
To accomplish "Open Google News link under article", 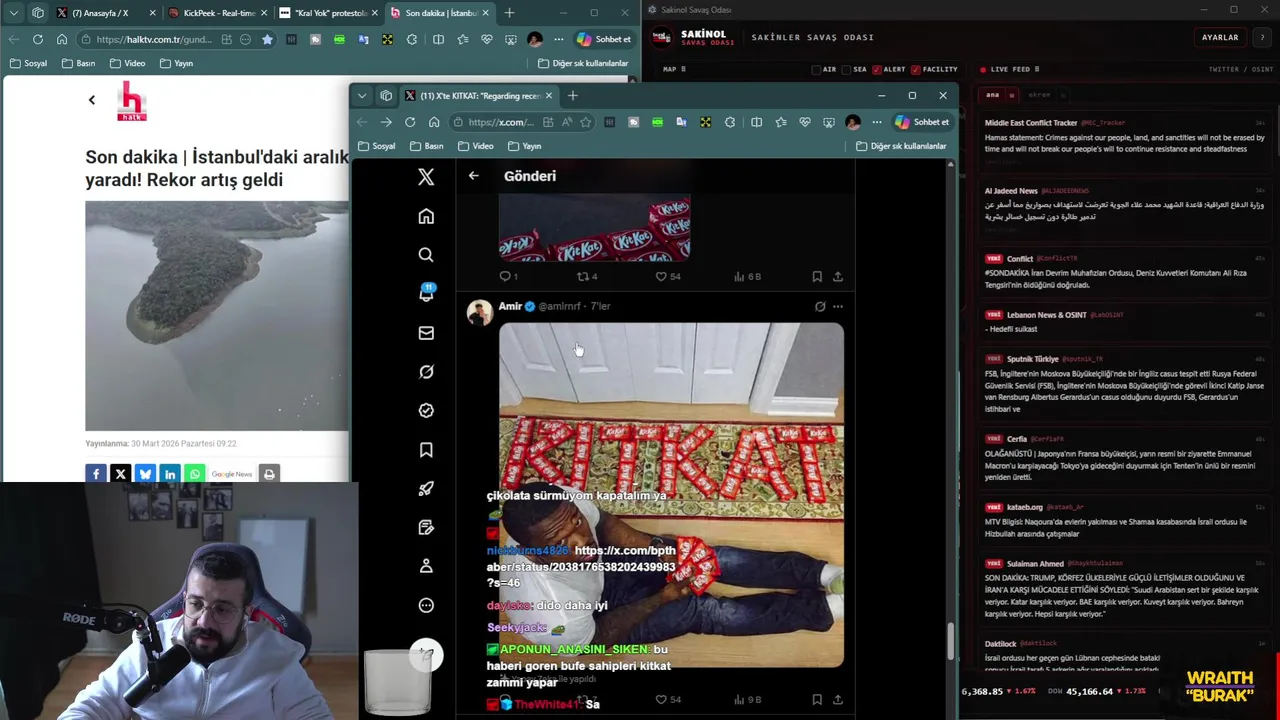I will [x=232, y=474].
